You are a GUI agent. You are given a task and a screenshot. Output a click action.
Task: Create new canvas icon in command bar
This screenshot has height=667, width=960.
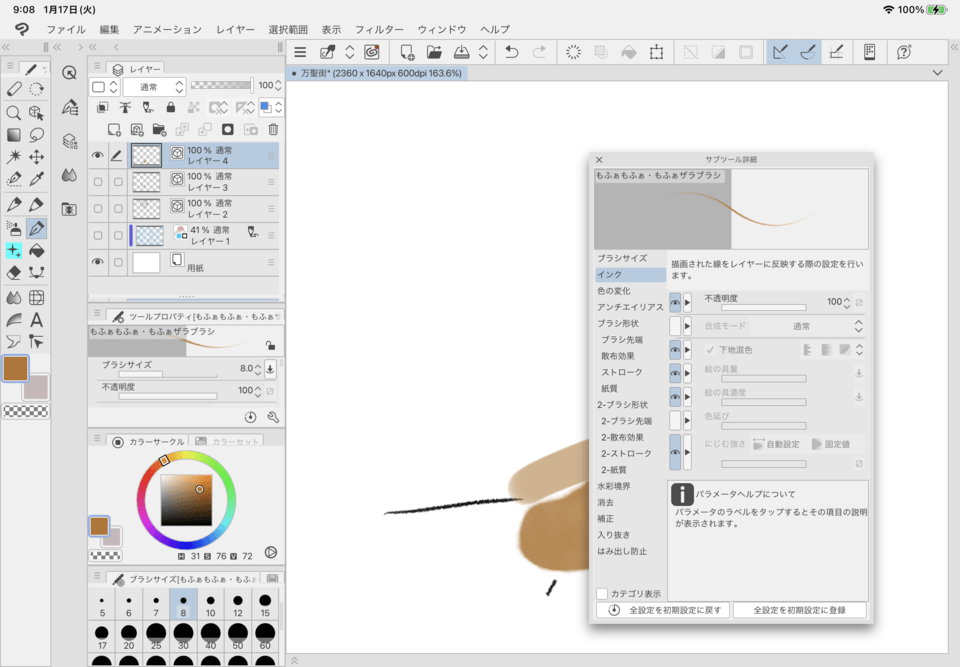click(407, 52)
